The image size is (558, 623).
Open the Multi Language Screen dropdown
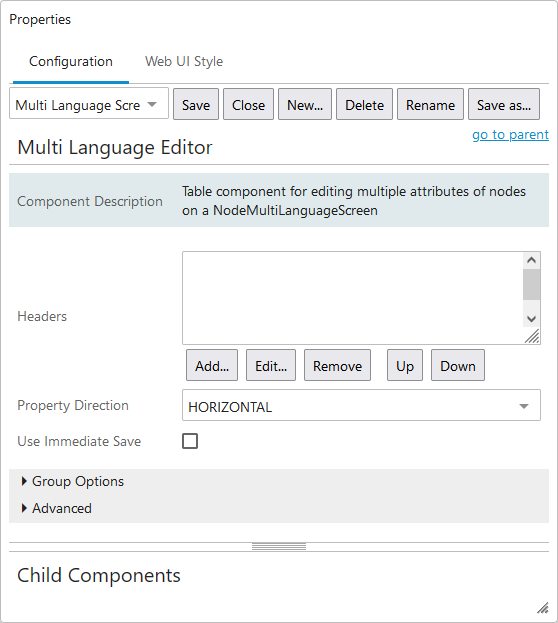point(89,104)
